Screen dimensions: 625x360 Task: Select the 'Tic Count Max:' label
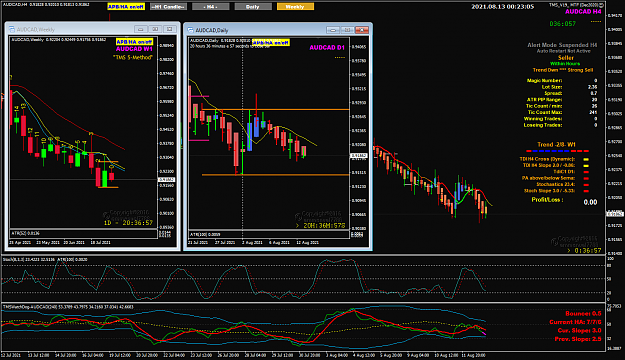pyautogui.click(x=545, y=112)
